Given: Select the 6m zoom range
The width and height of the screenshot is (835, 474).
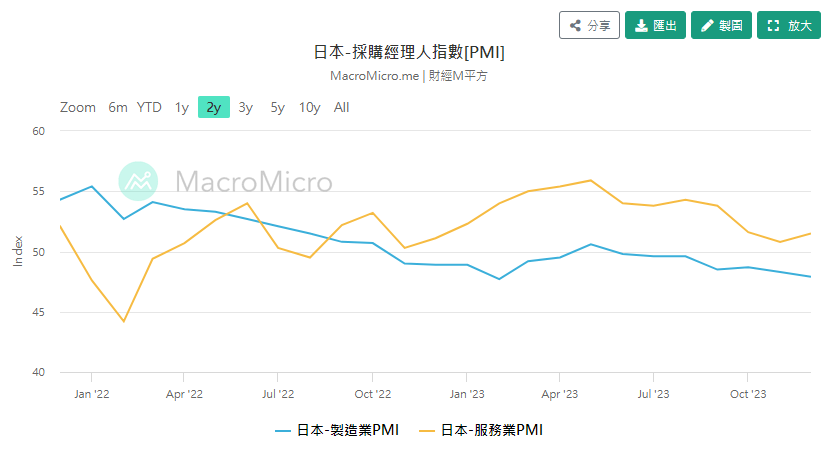Looking at the screenshot, I should (118, 107).
